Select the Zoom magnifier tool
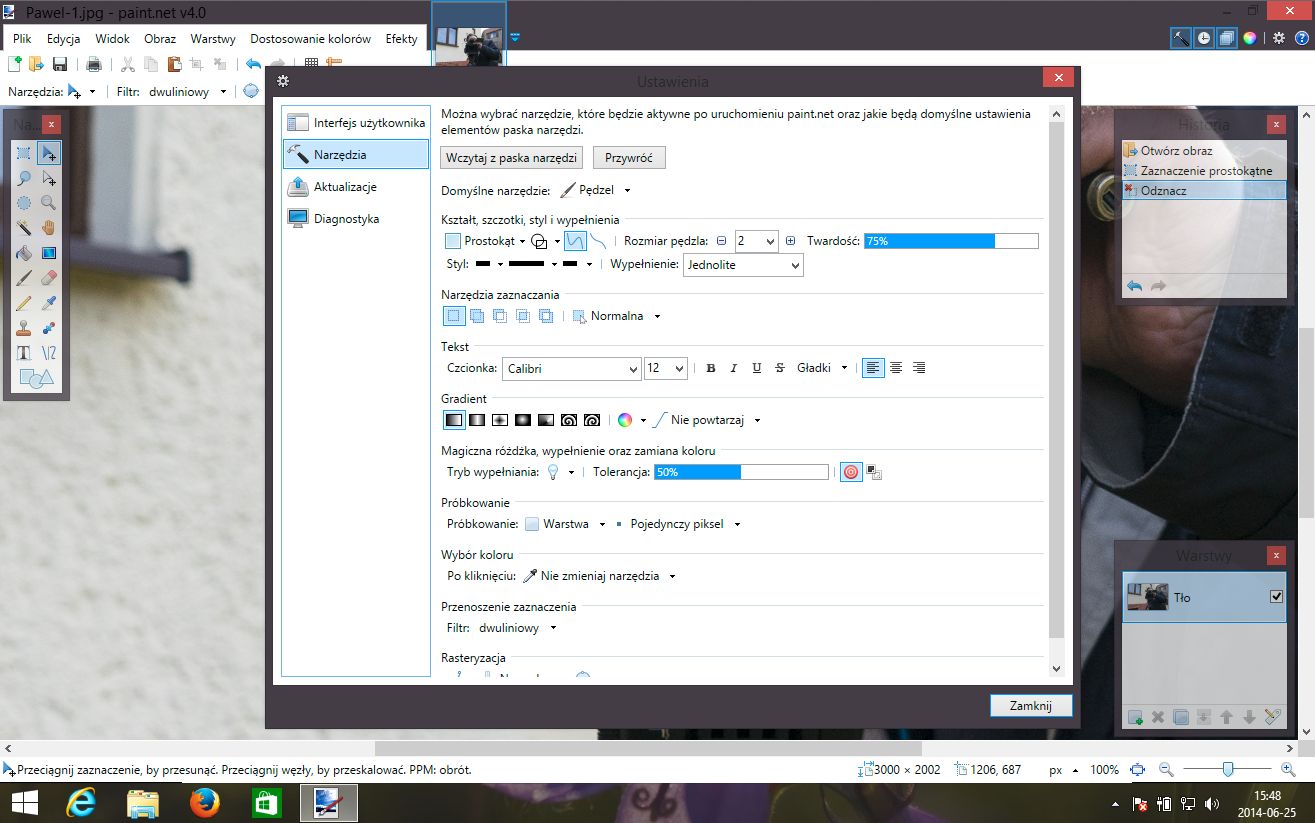Screen dimensions: 1315x823 tap(48, 203)
